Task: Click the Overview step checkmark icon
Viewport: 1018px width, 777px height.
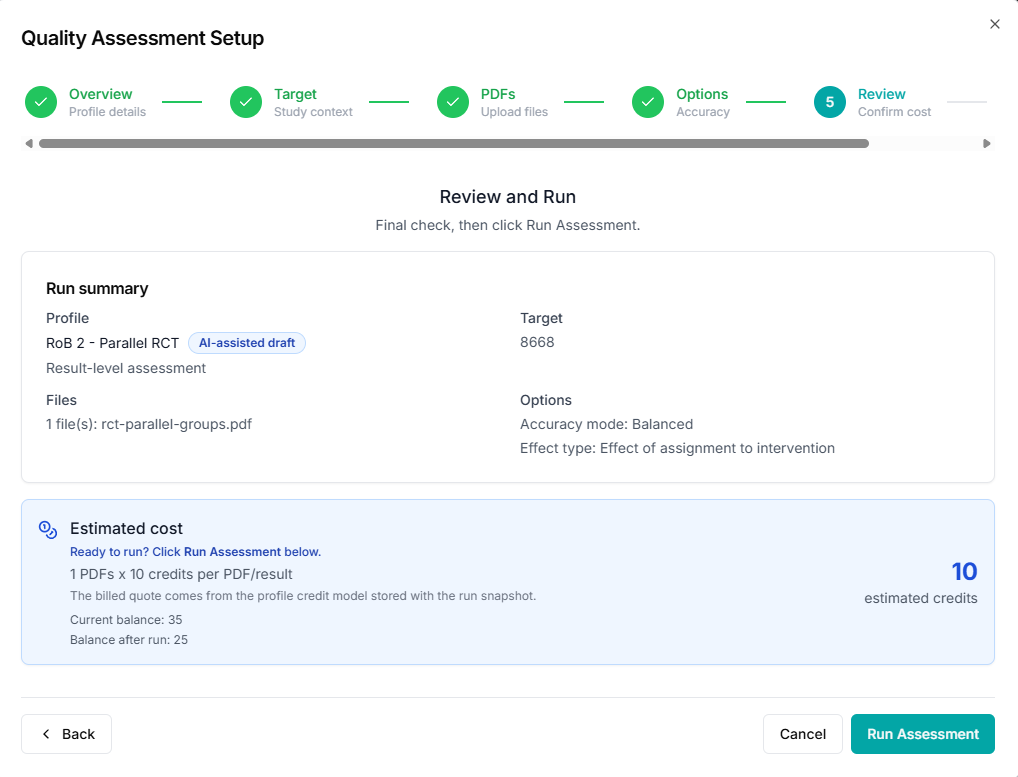Action: (x=41, y=102)
